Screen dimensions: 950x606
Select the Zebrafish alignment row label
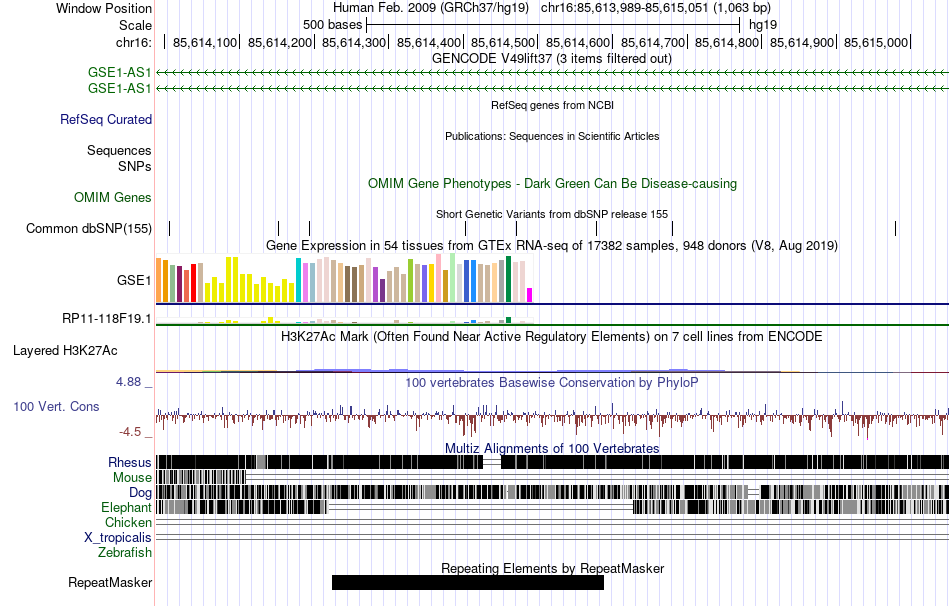click(x=125, y=553)
